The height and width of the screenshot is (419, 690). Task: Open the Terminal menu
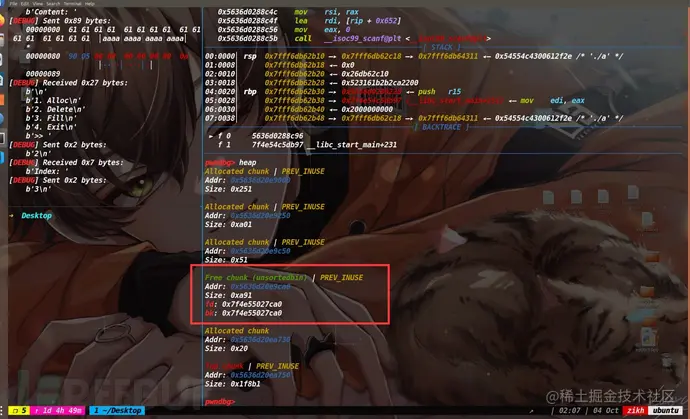[72, 4]
